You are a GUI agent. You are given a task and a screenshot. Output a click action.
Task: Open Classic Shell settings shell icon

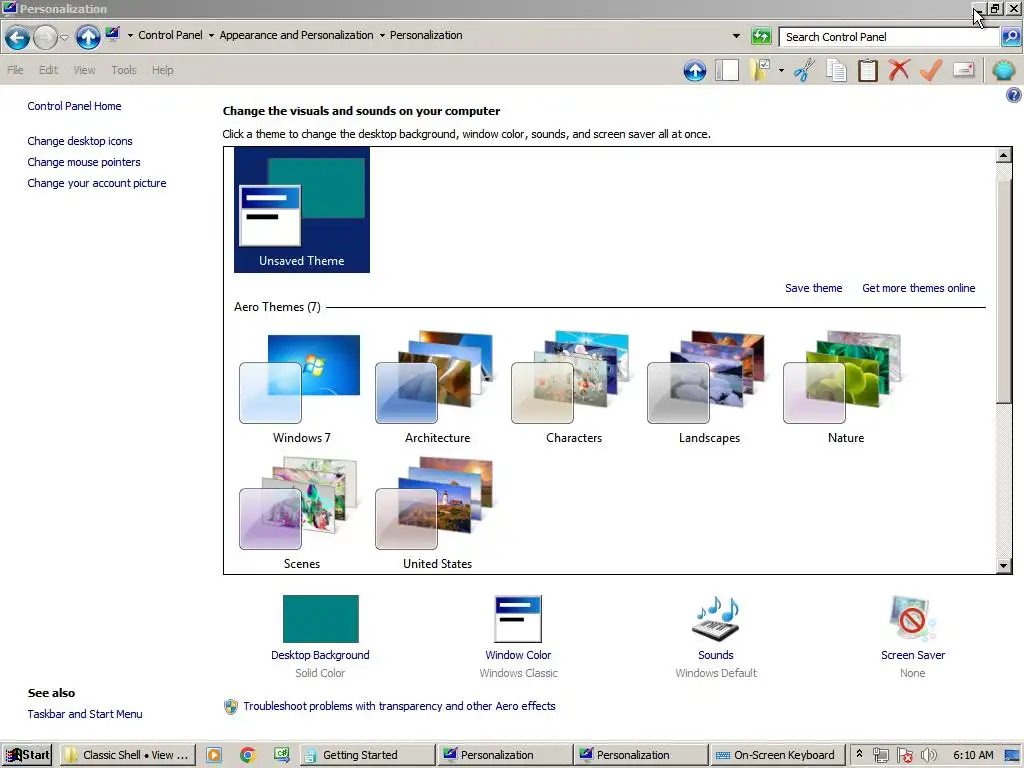(x=1004, y=70)
